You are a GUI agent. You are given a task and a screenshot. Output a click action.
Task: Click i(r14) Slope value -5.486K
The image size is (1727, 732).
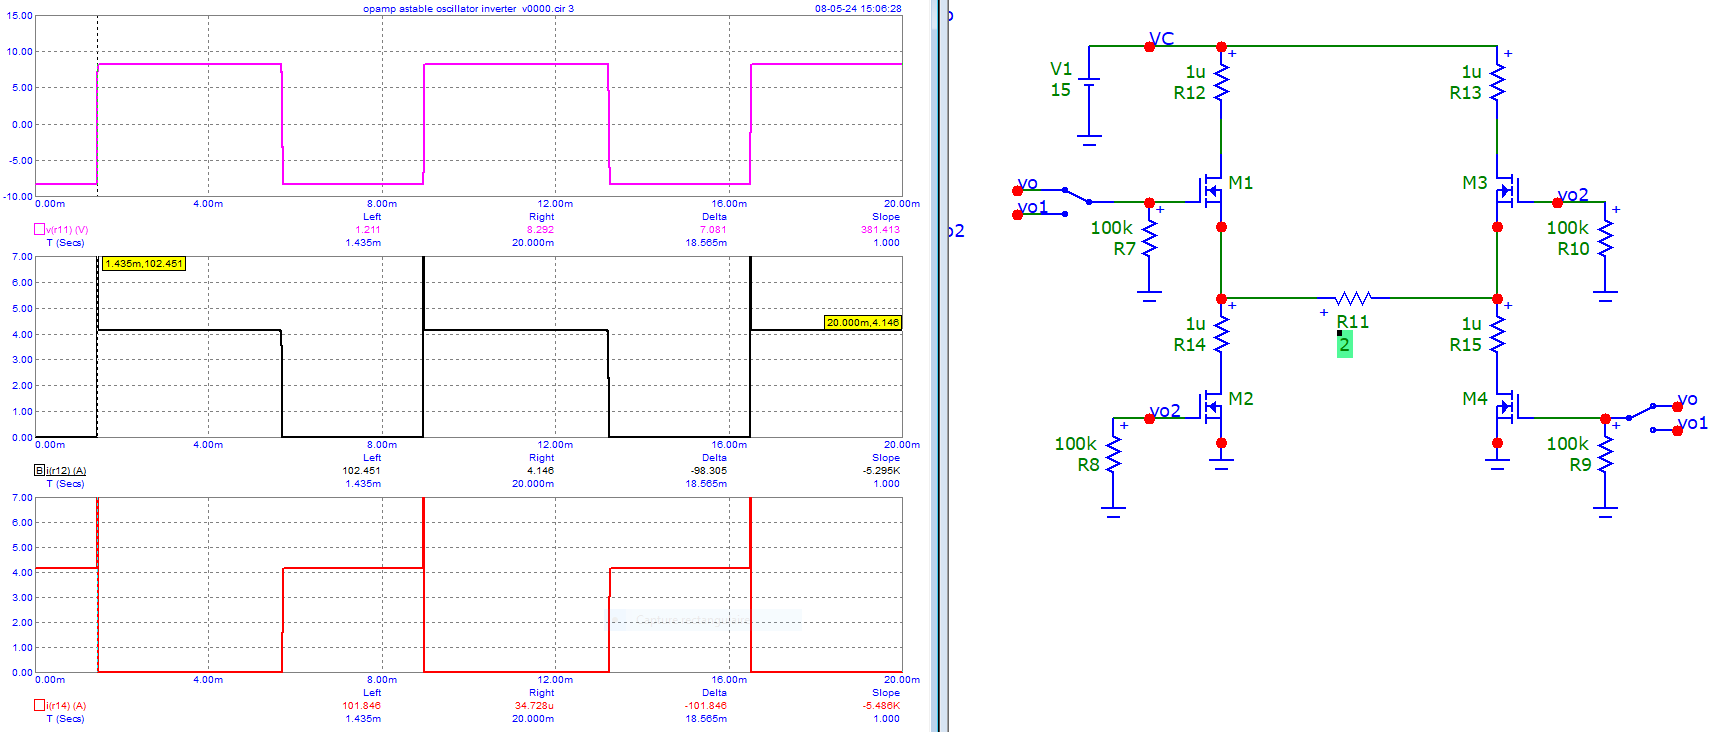881,706
